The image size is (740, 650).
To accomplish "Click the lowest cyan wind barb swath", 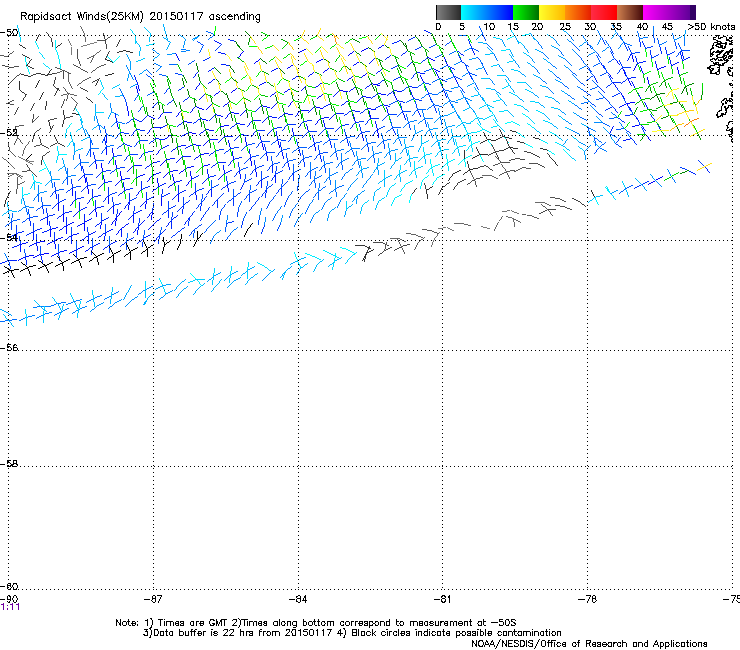I will pos(177,287).
